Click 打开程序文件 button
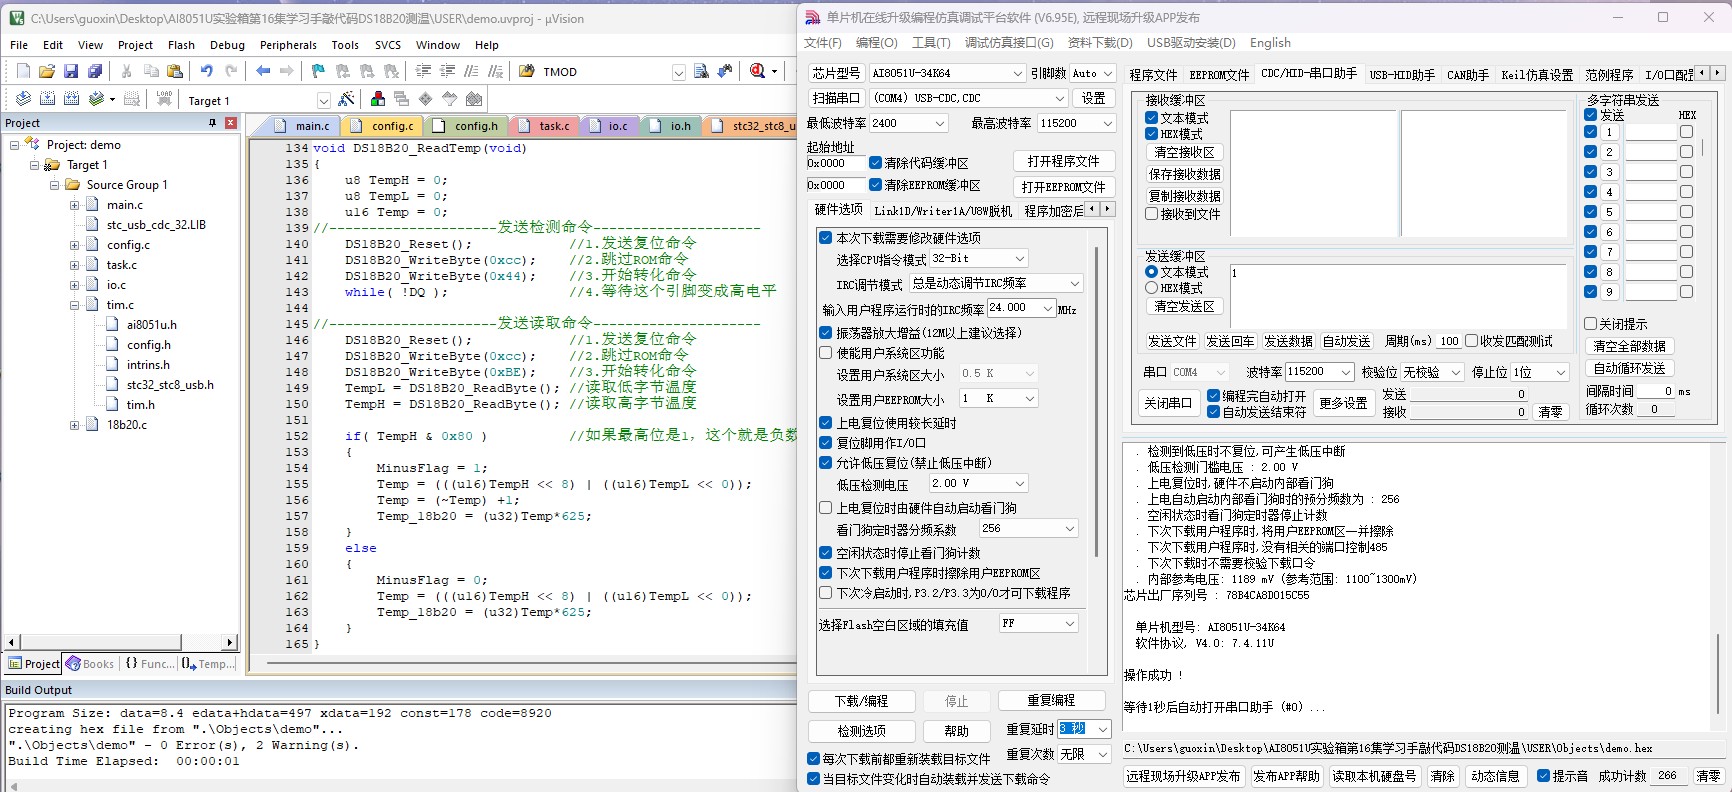Image resolution: width=1732 pixels, height=792 pixels. pos(1063,161)
